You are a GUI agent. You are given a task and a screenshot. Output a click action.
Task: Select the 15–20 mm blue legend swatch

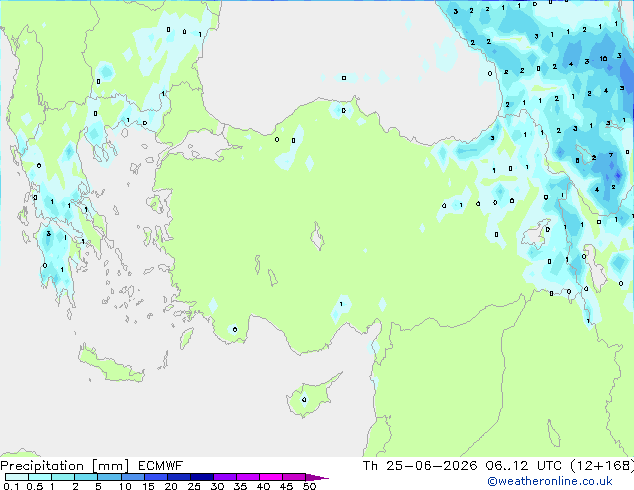click(156, 477)
